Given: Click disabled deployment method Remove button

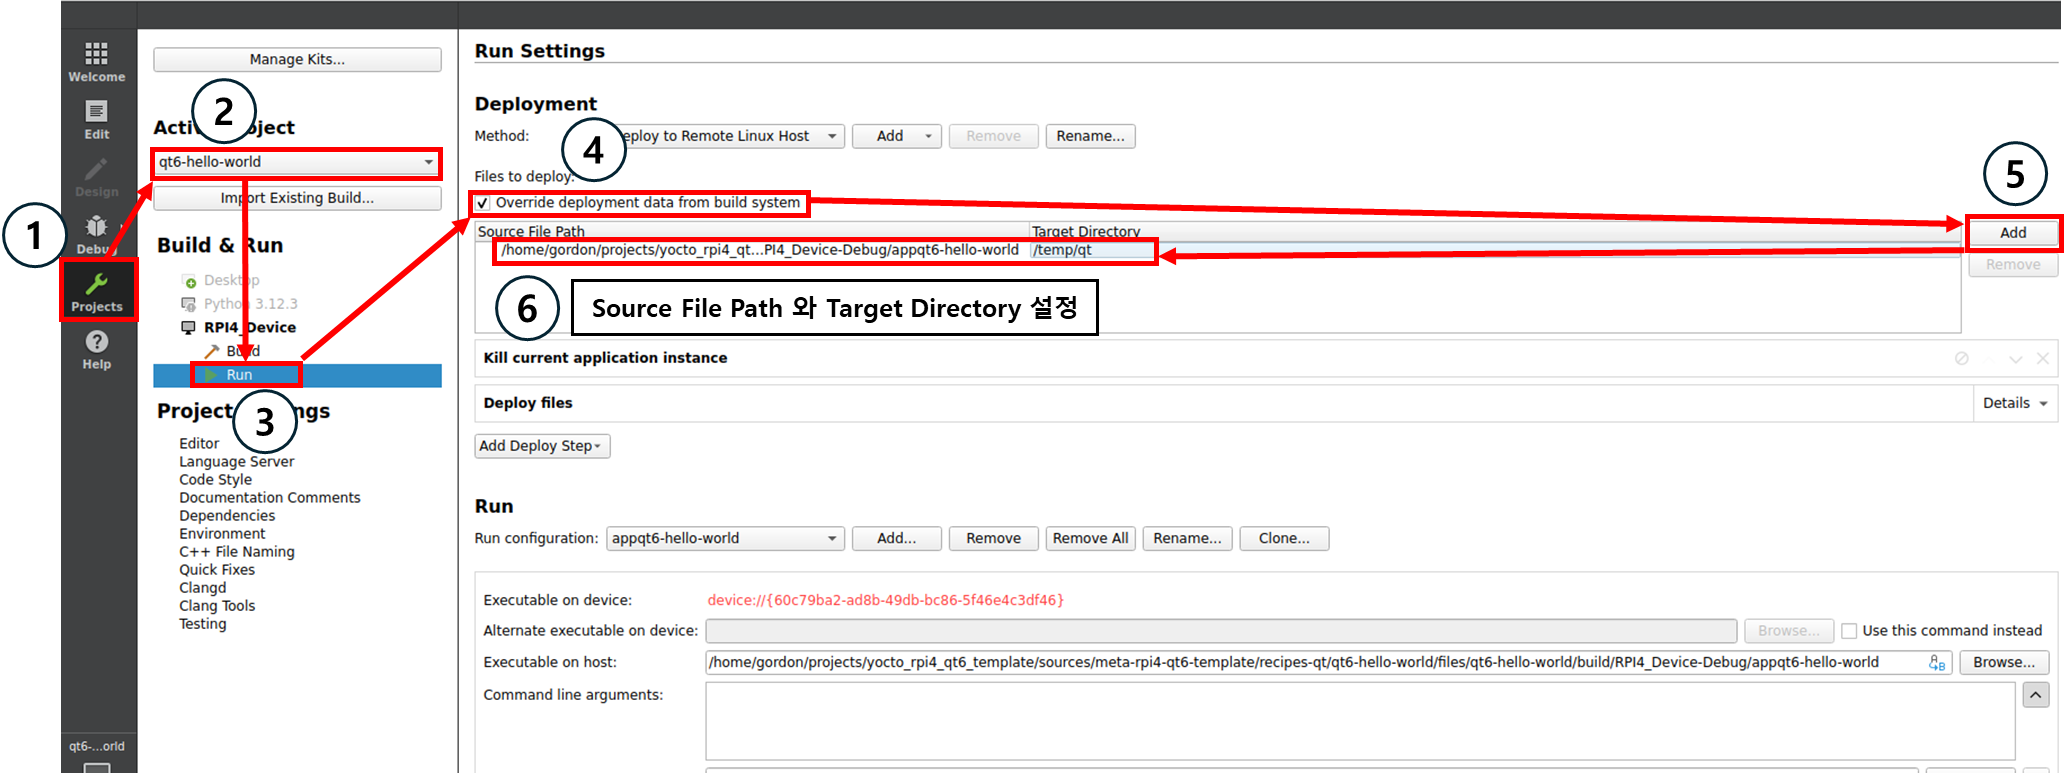Looking at the screenshot, I should click(994, 136).
